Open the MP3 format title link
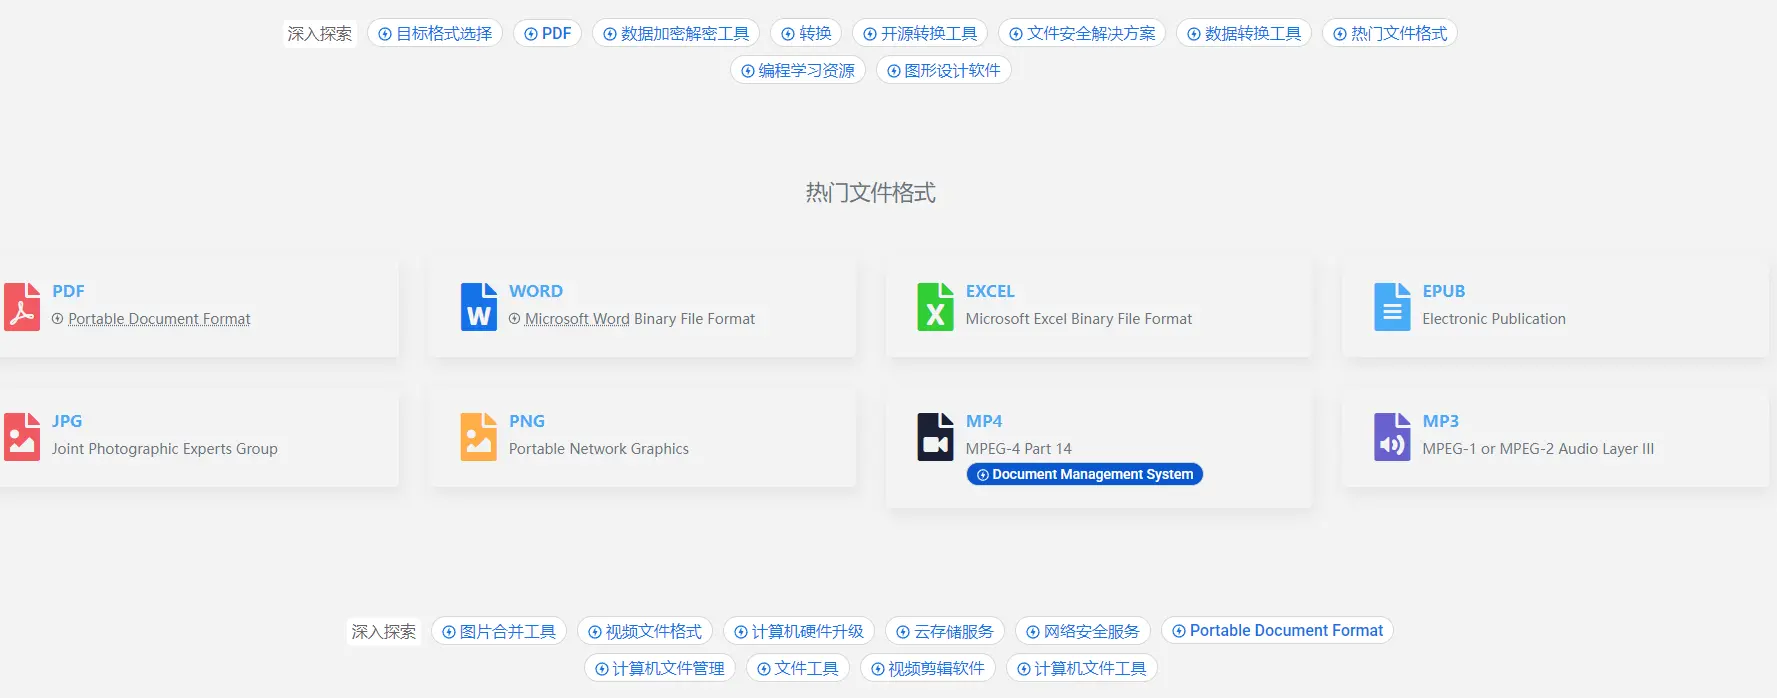Screen dimensions: 1777x698 [x=1441, y=421]
